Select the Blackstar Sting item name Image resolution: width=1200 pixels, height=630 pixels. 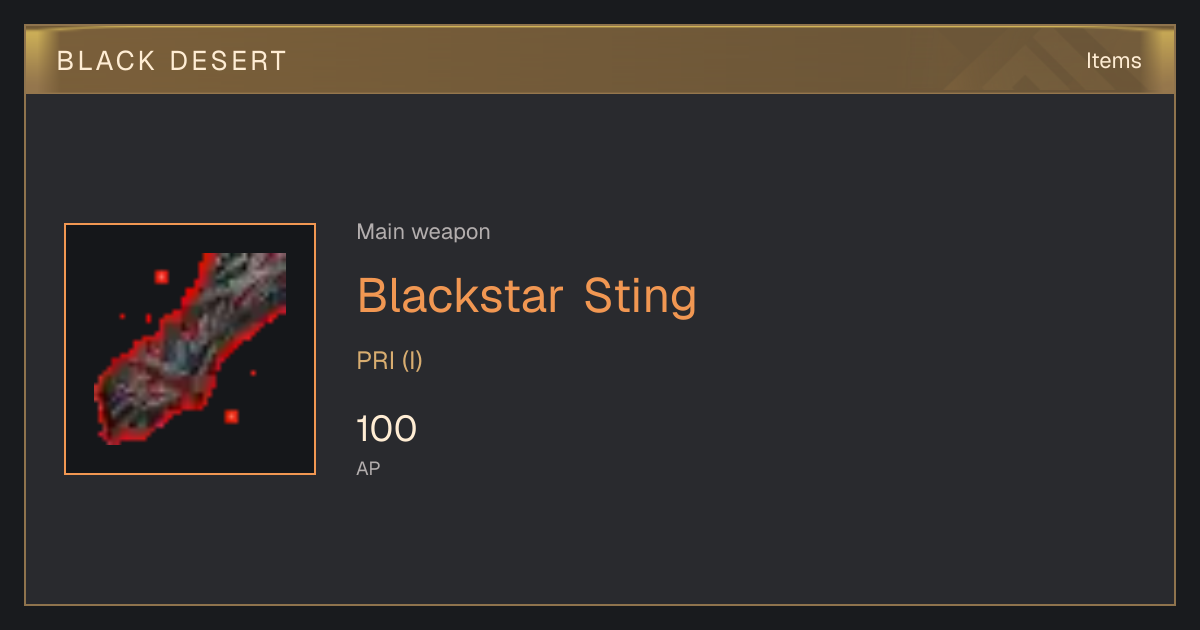pos(526,296)
